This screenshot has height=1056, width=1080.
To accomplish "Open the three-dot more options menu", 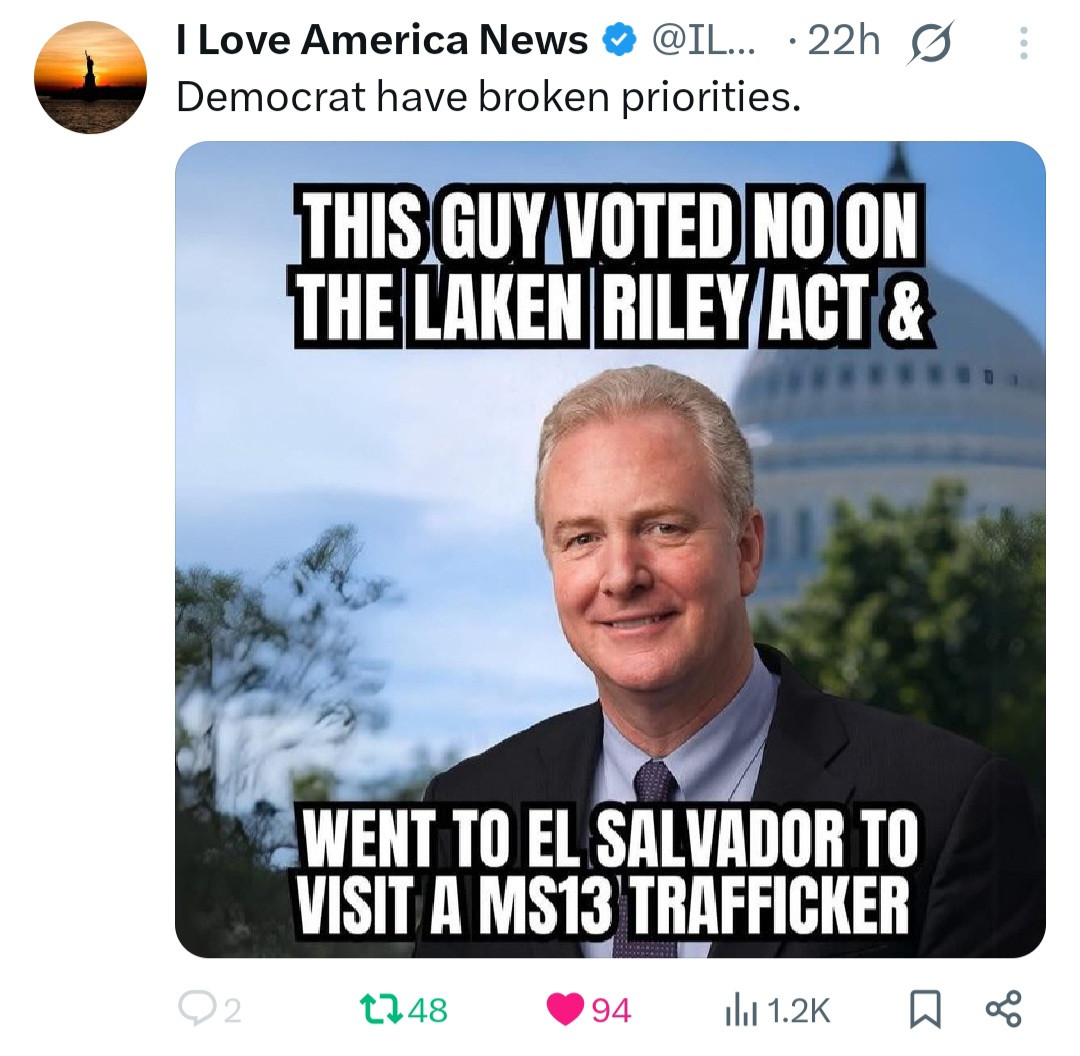I will click(1024, 43).
